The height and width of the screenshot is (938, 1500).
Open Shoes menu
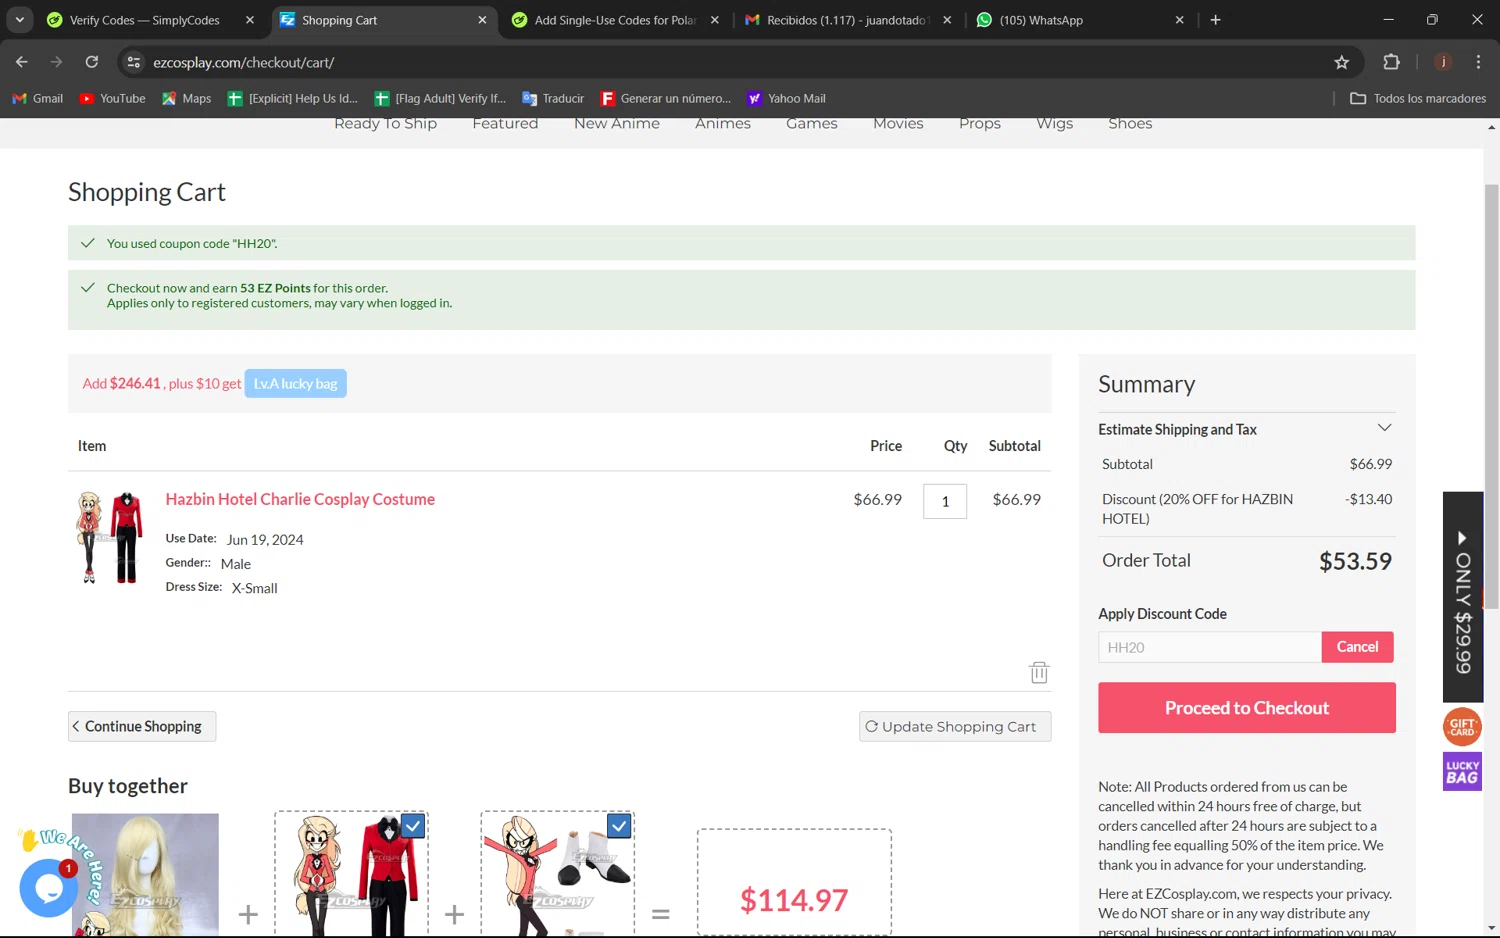(1130, 123)
